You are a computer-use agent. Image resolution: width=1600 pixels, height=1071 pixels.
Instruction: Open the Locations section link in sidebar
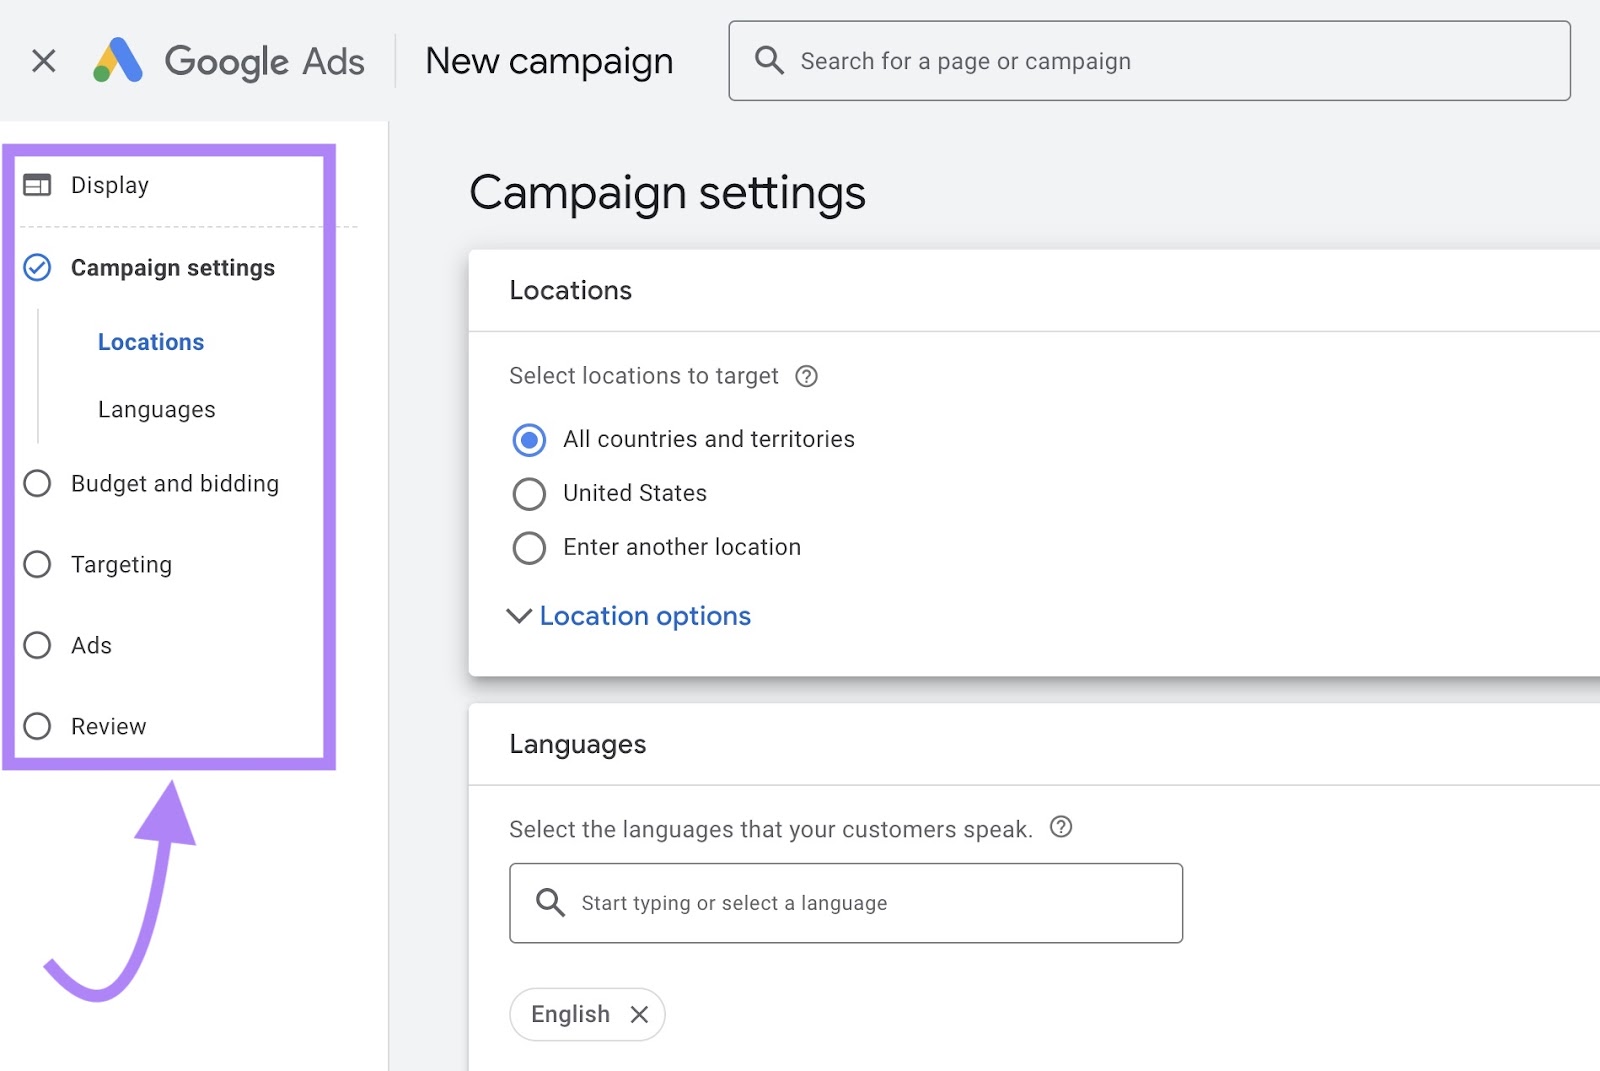(150, 341)
